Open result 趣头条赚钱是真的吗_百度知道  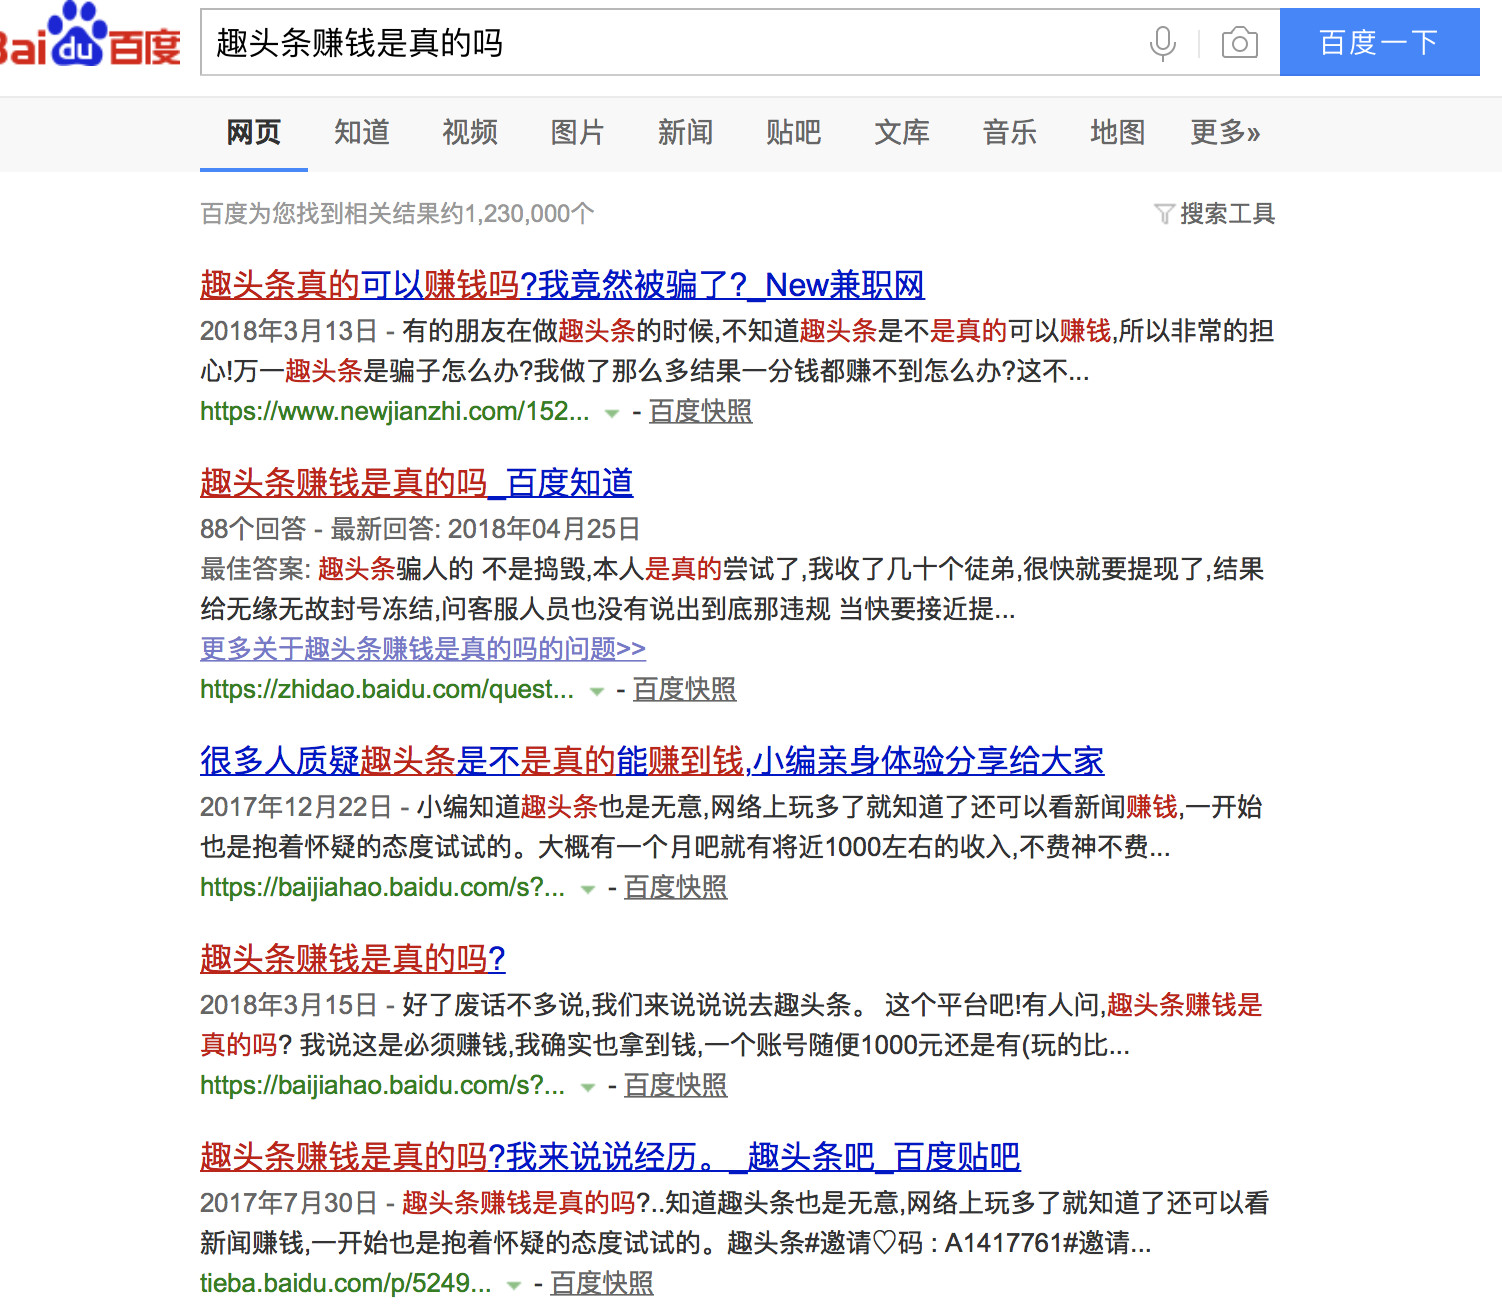pos(416,483)
